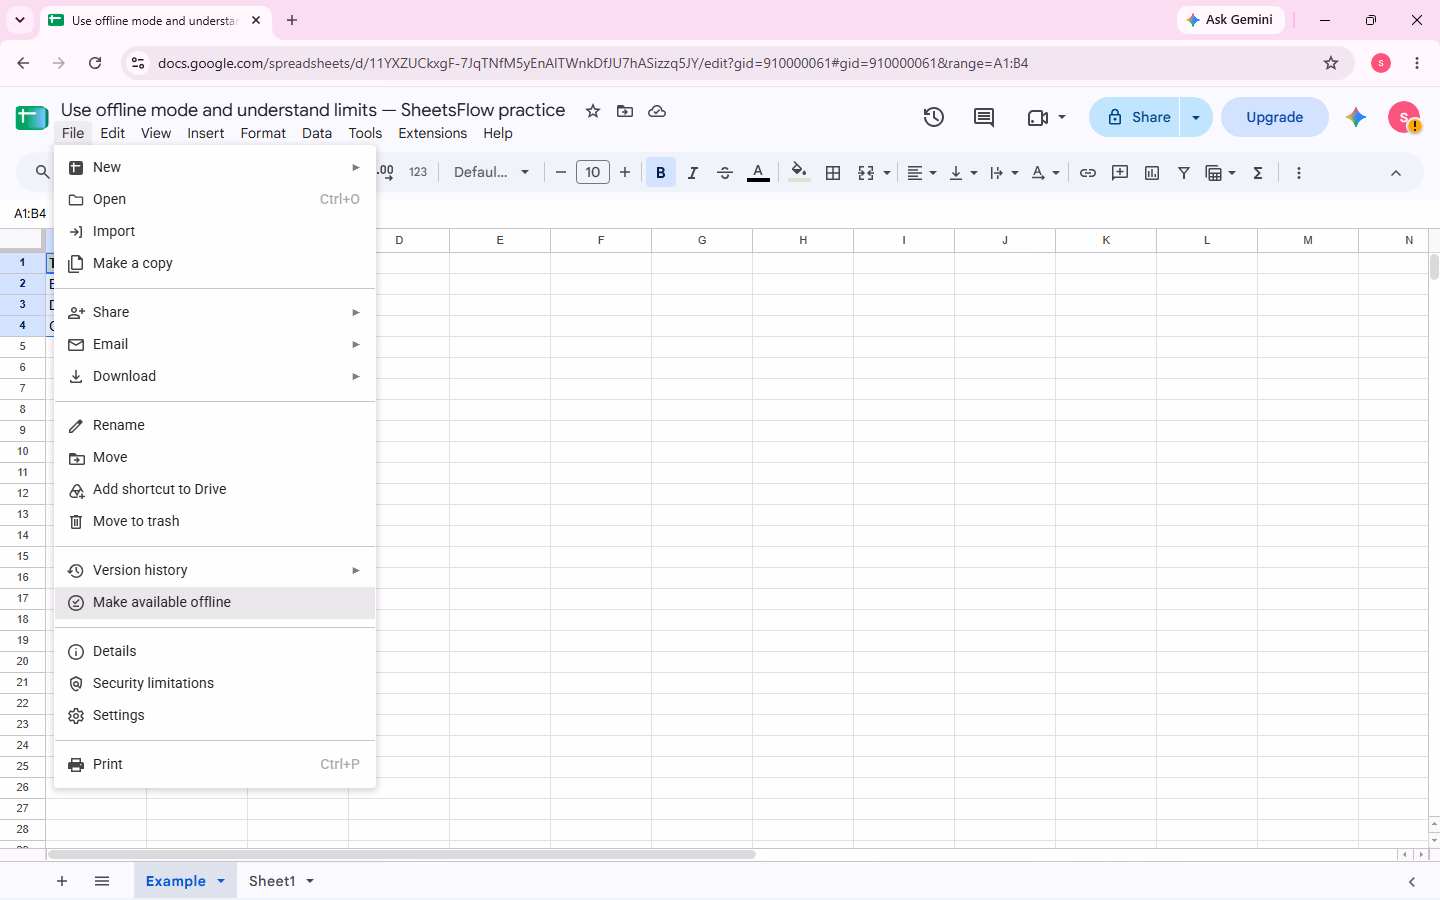
Task: Toggle bold formatting
Action: coord(661,173)
